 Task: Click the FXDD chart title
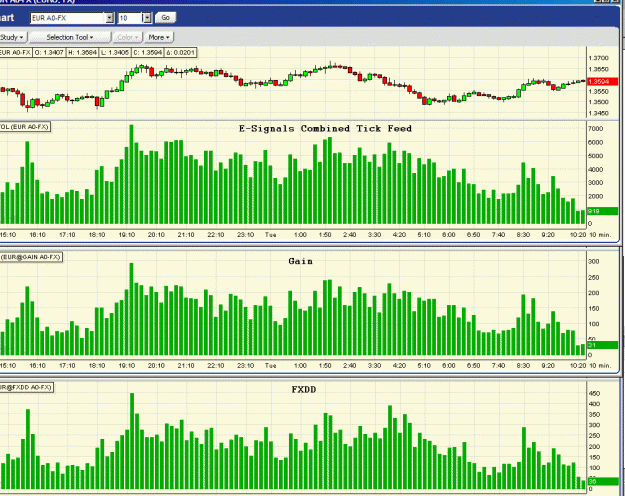click(x=304, y=390)
